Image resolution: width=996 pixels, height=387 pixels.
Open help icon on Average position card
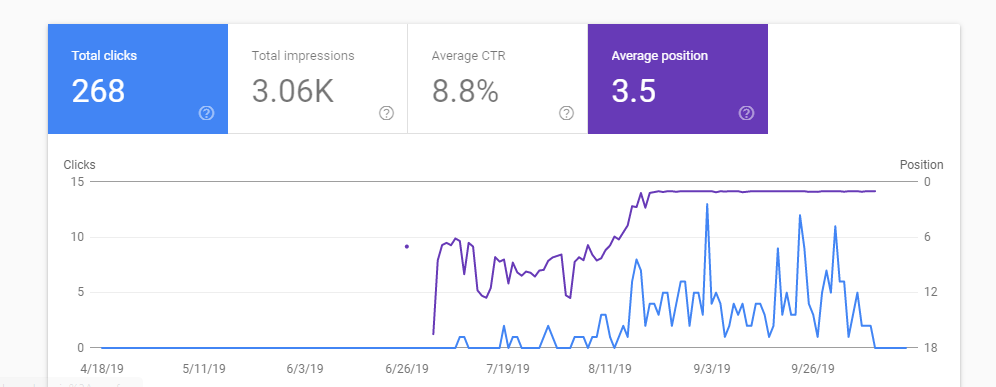[746, 113]
